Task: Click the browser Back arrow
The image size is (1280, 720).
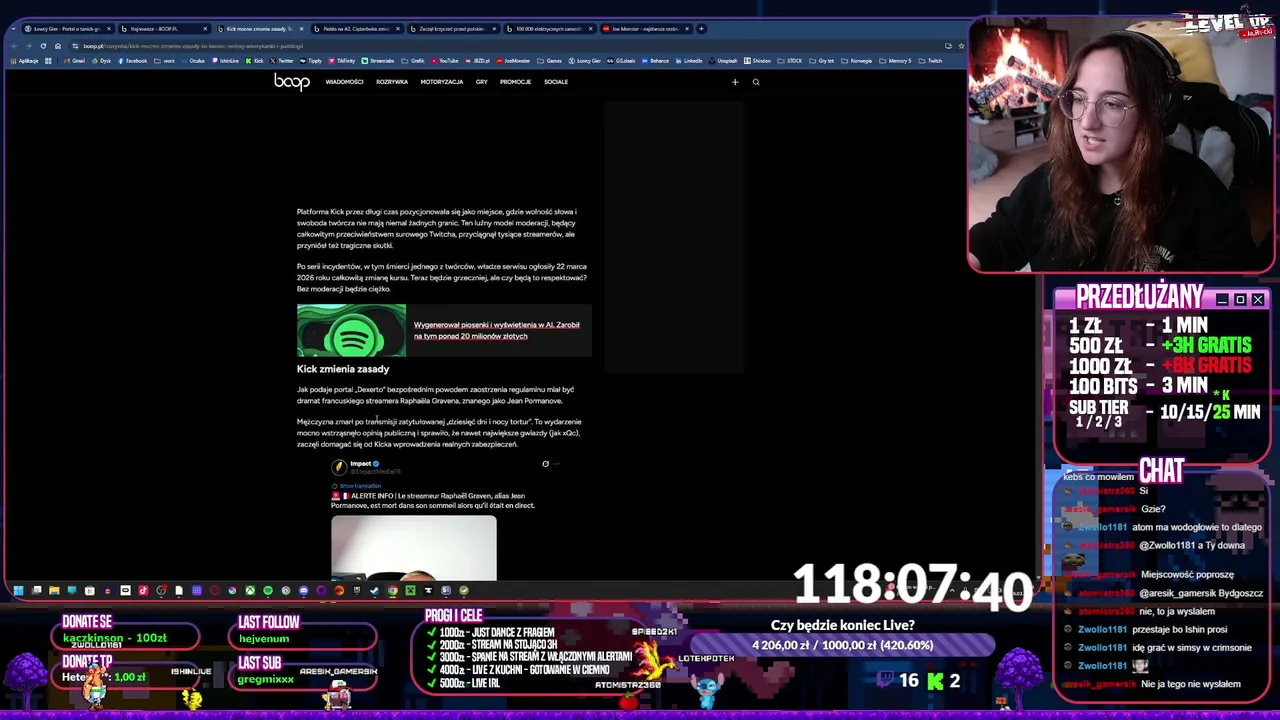Action: tap(14, 46)
